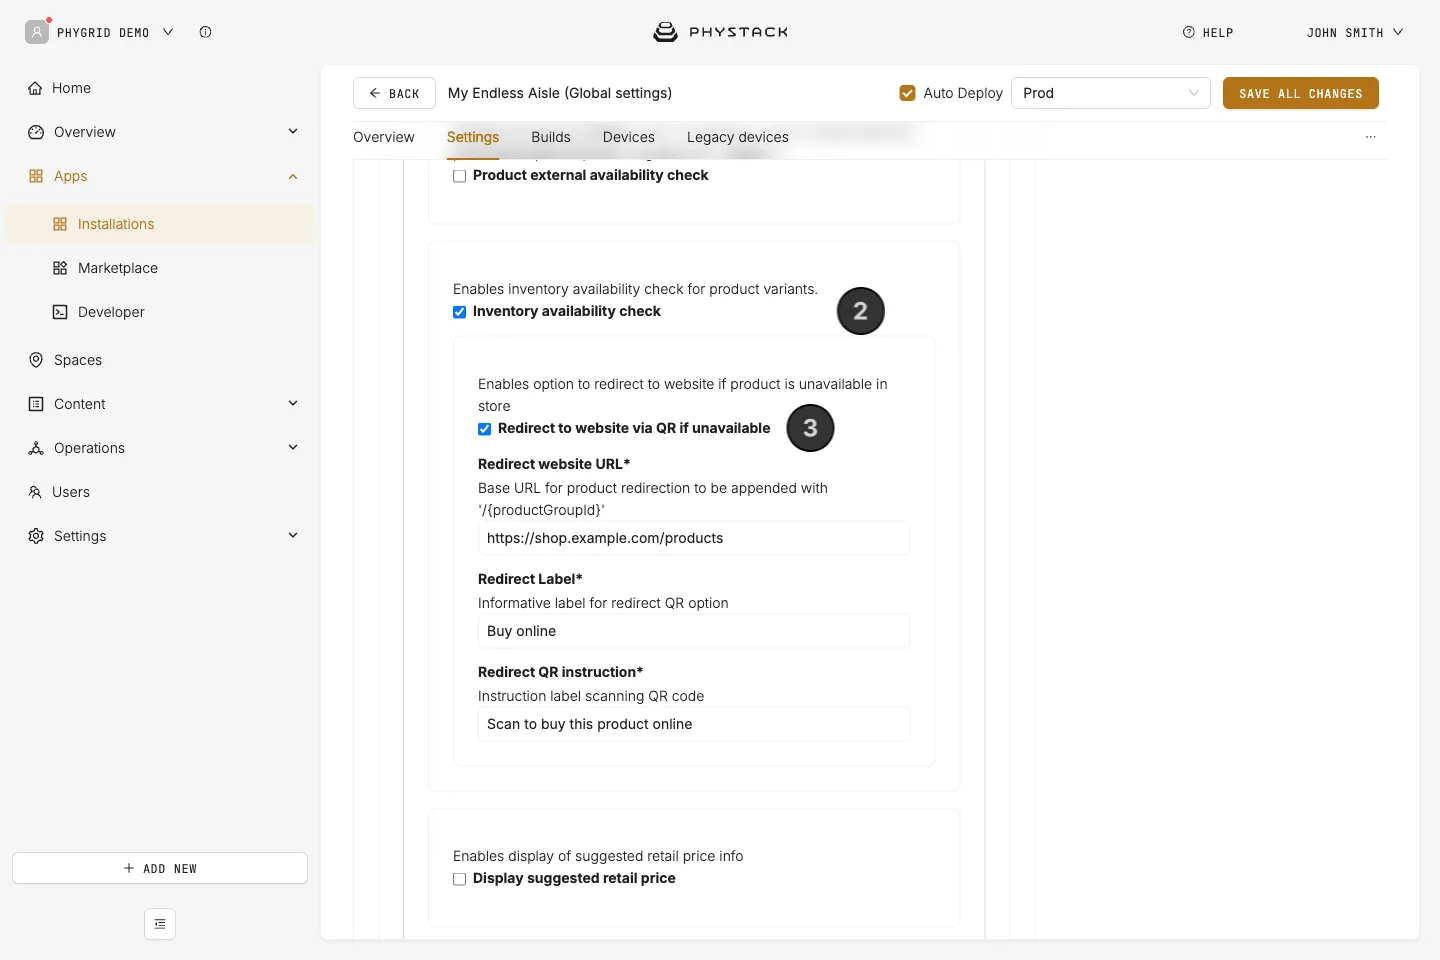1440x960 pixels.
Task: Click Save All Changes button
Action: click(1301, 93)
